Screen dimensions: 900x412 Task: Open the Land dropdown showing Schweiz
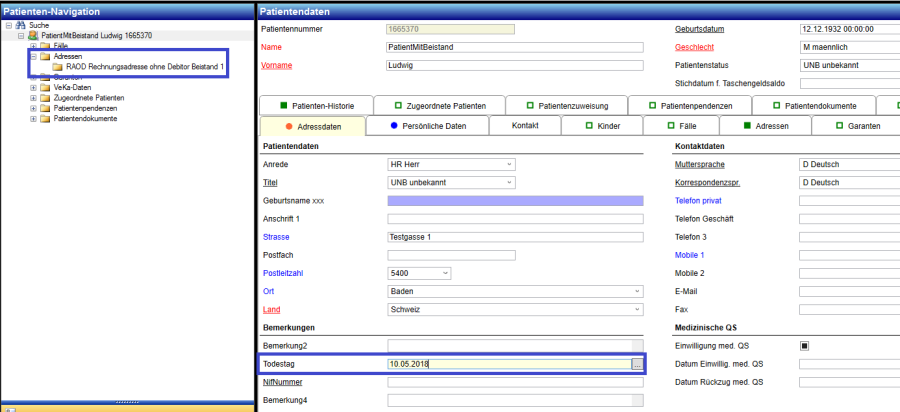point(637,309)
